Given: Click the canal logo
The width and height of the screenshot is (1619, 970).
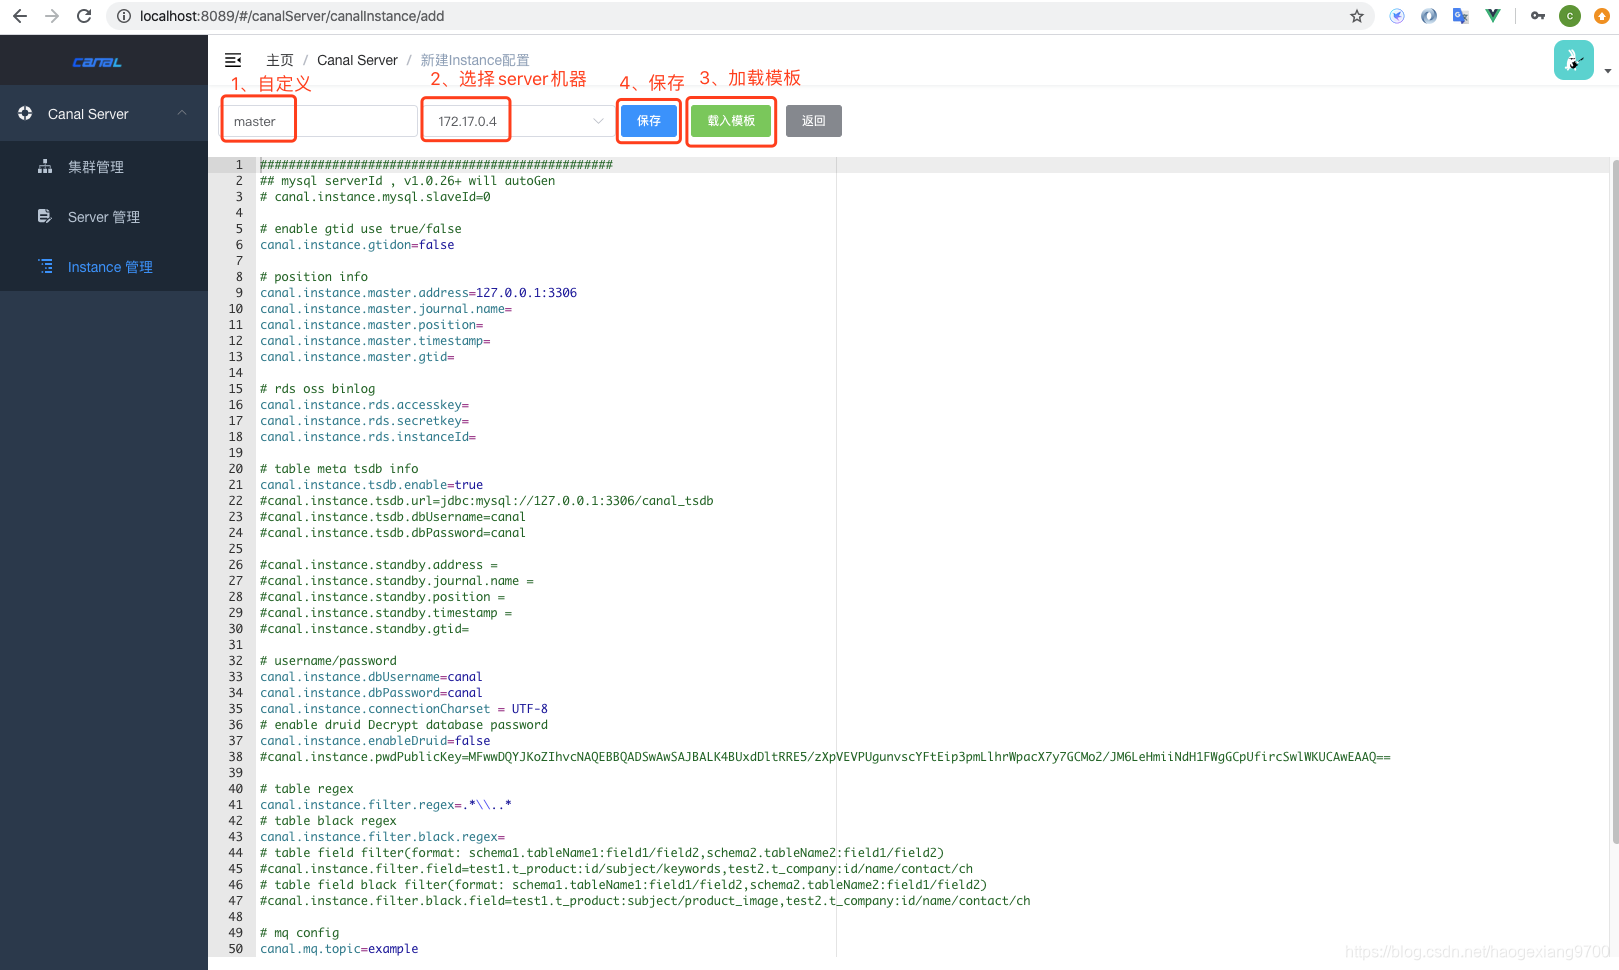Looking at the screenshot, I should (x=97, y=62).
